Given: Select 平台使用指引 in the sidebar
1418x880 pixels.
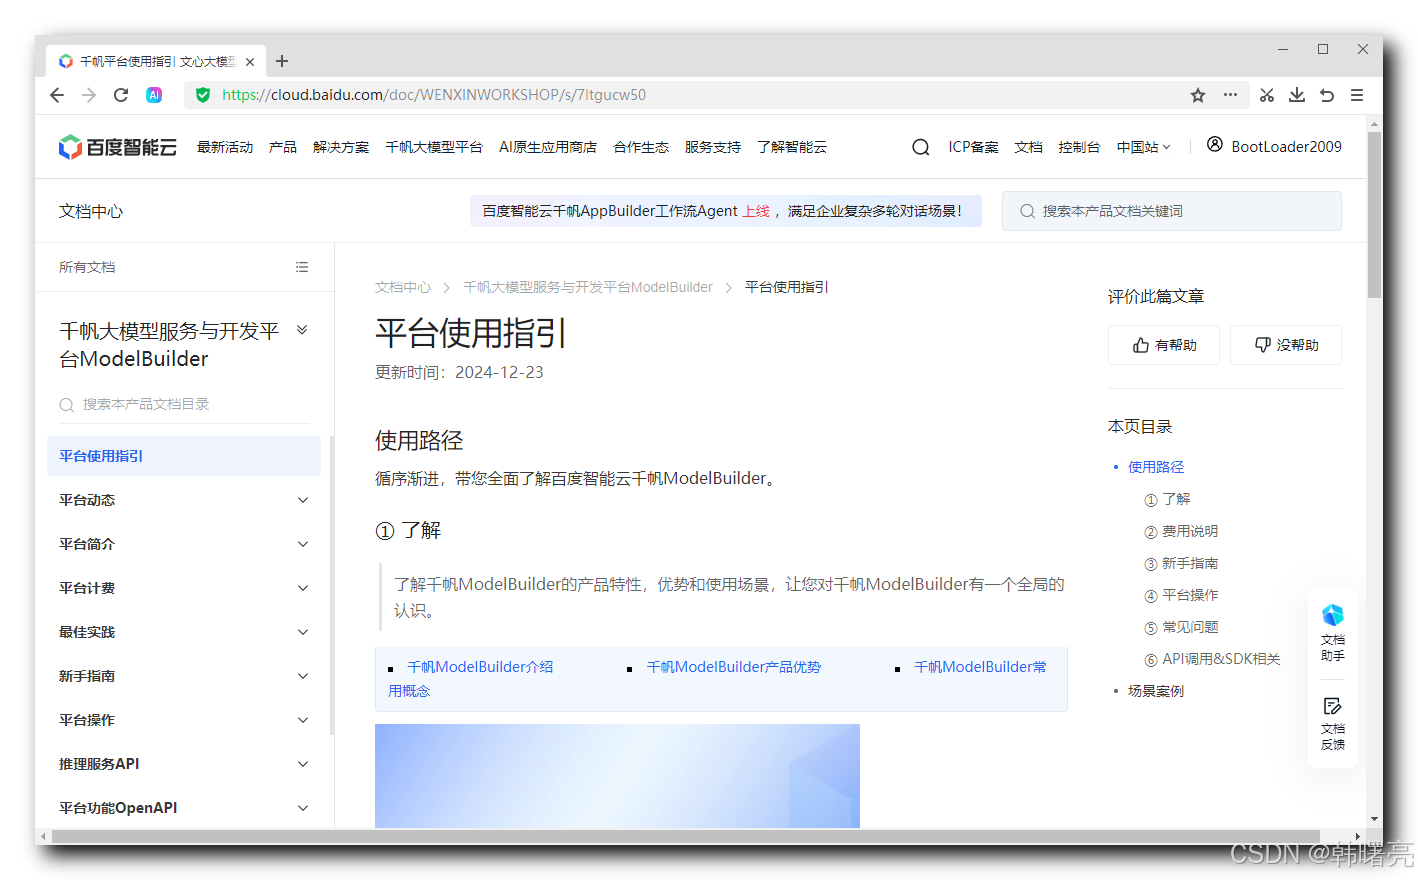Looking at the screenshot, I should pyautogui.click(x=184, y=456).
